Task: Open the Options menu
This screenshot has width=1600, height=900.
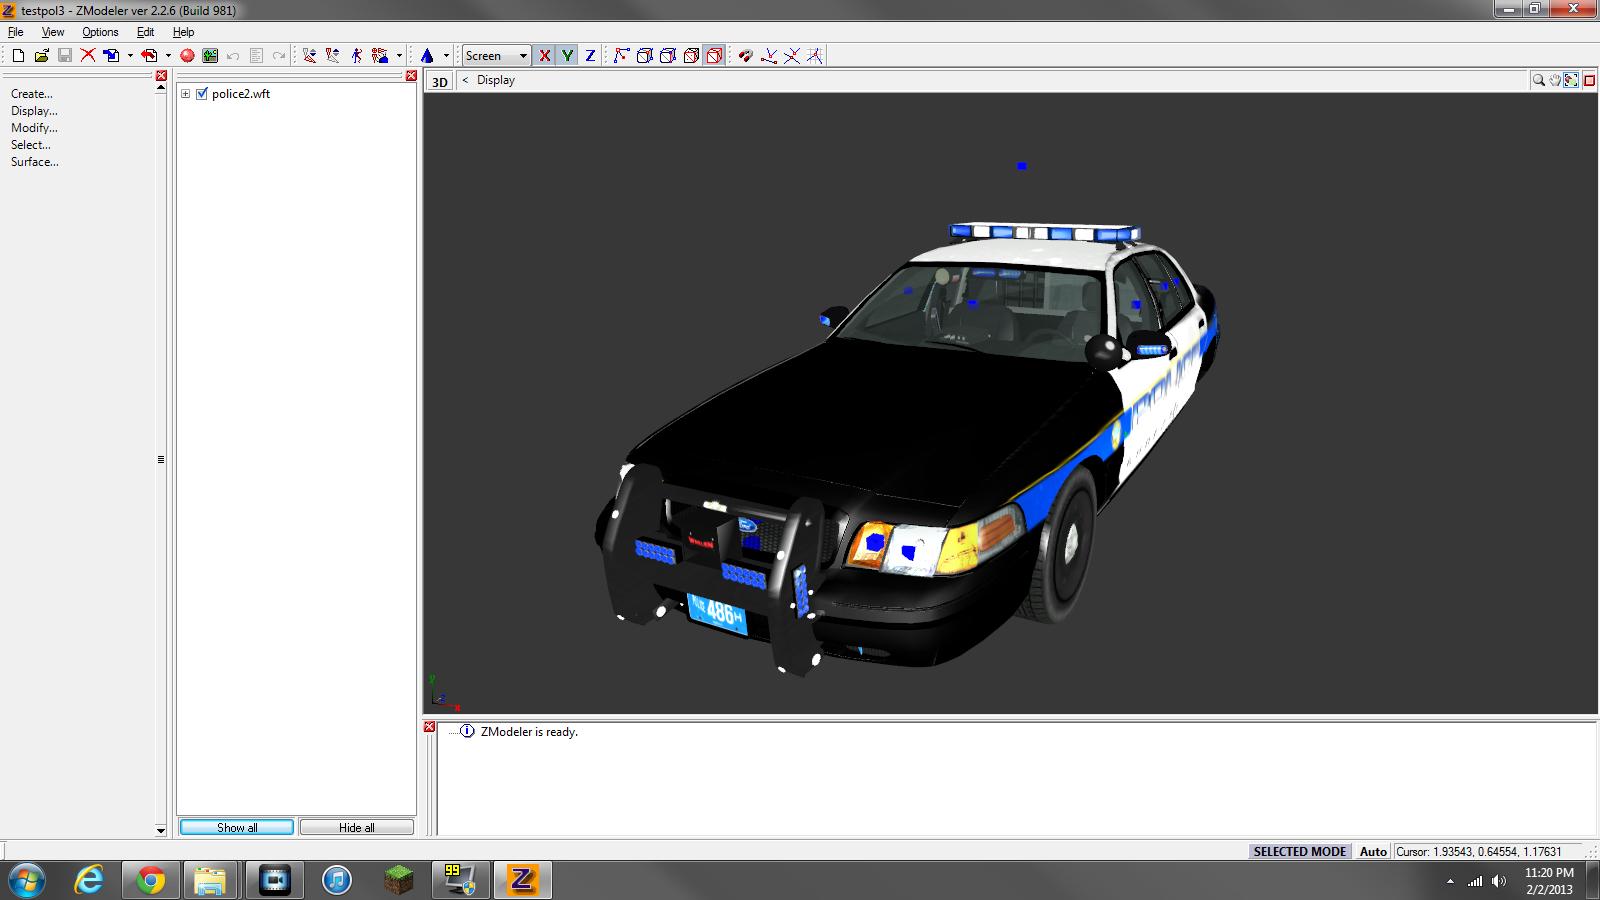Action: pyautogui.click(x=100, y=32)
